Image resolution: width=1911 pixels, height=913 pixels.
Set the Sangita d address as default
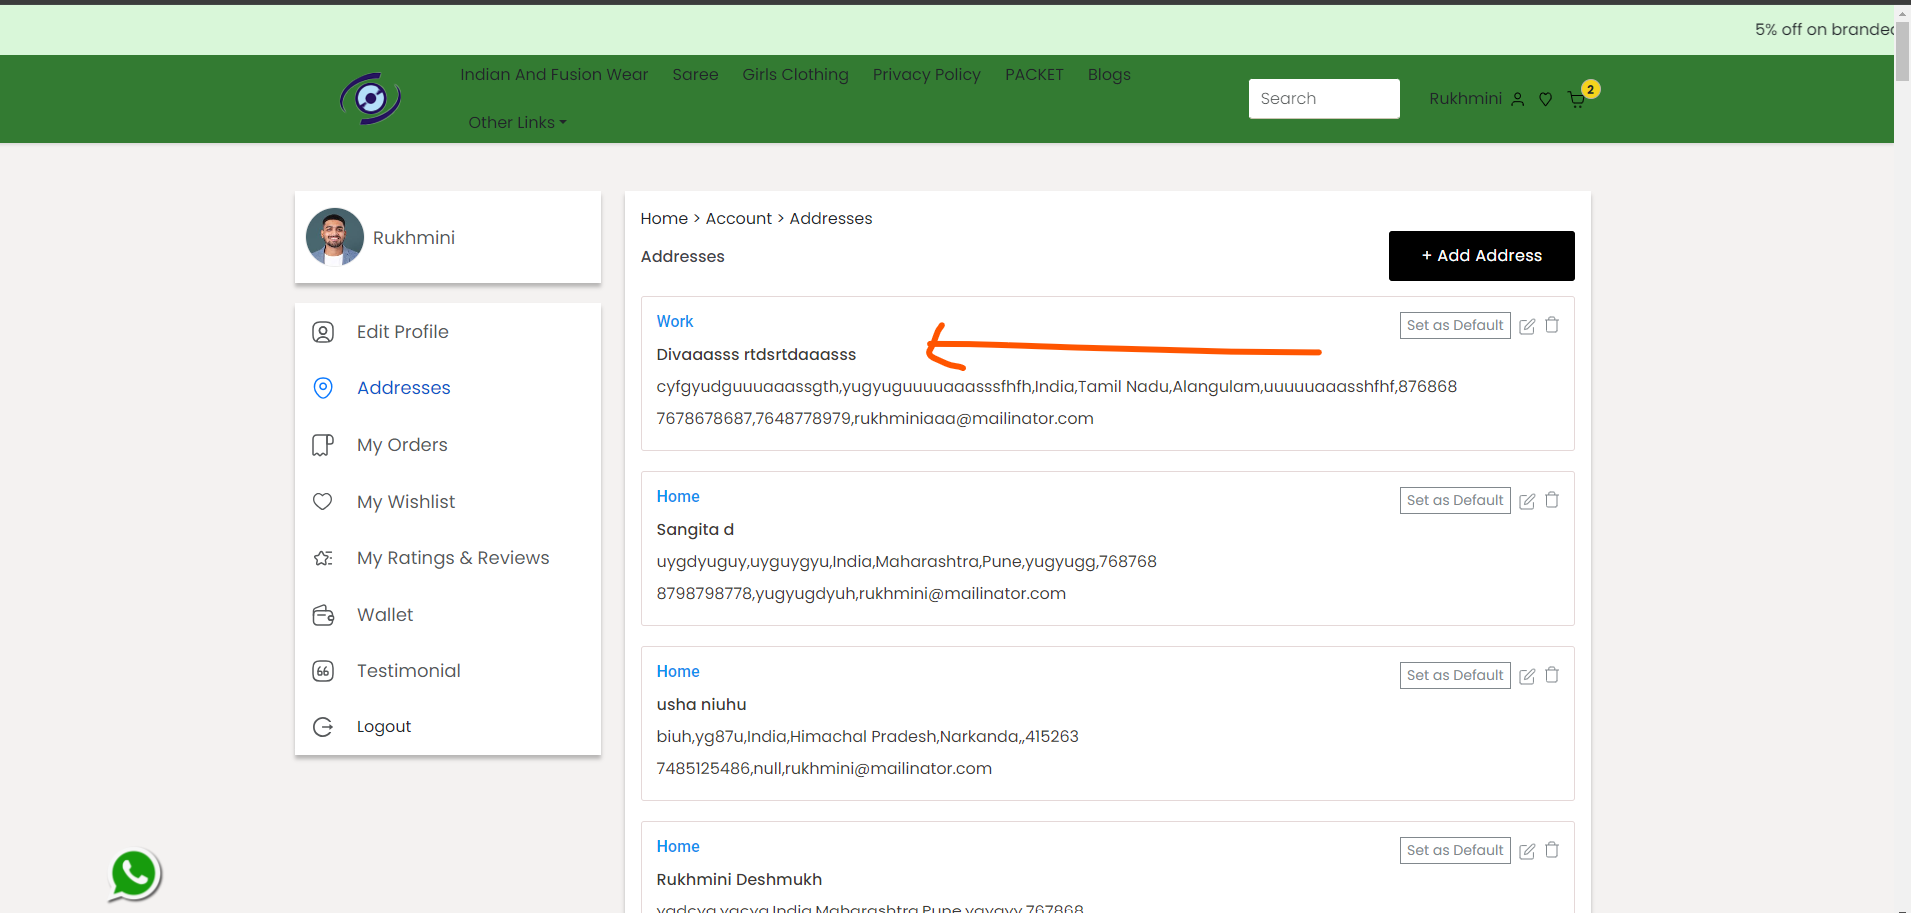[1455, 500]
